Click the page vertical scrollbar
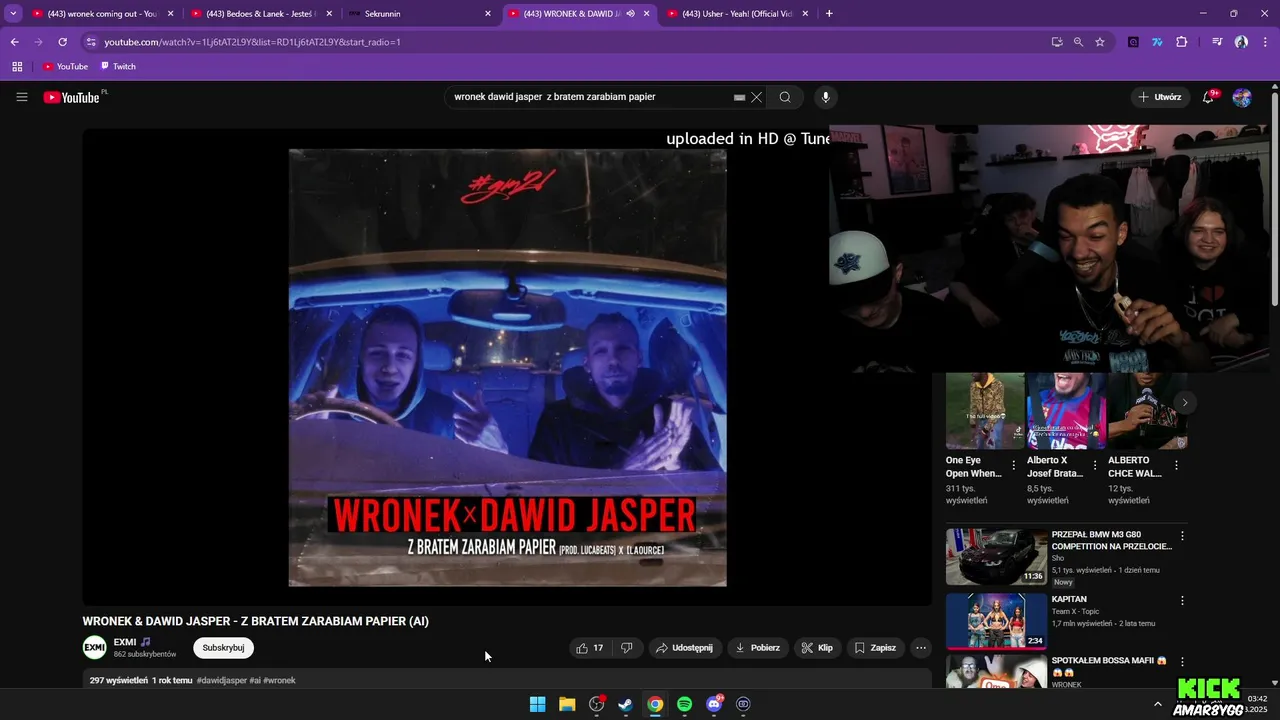The width and height of the screenshot is (1280, 720). (x=1275, y=200)
